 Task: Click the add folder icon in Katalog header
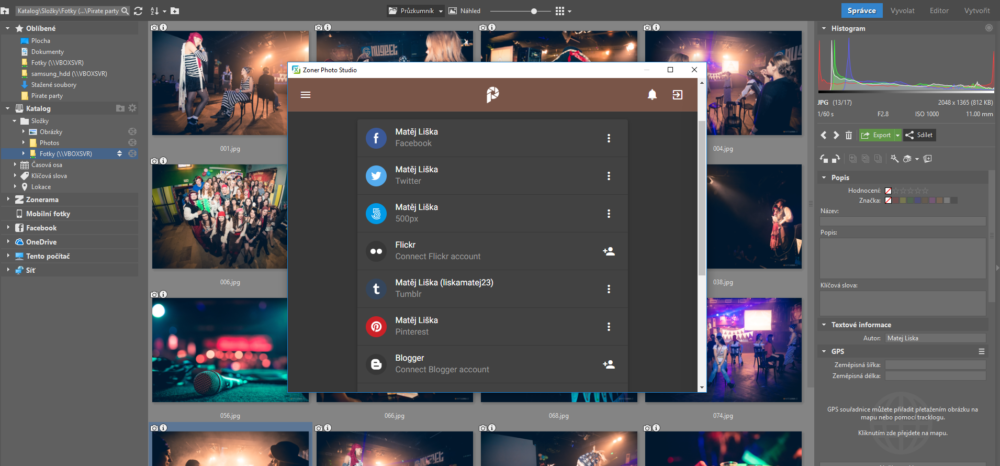coord(120,108)
